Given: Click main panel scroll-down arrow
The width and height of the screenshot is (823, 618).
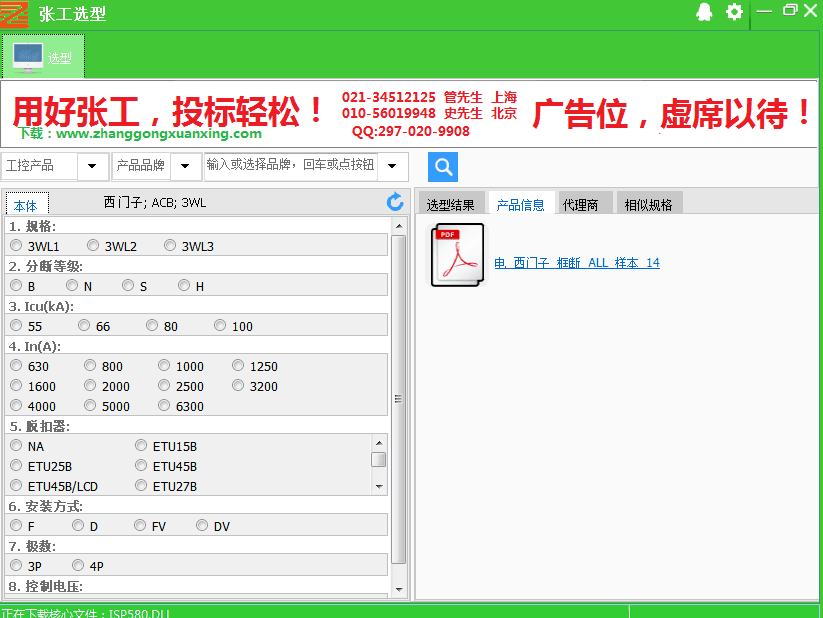Looking at the screenshot, I should pyautogui.click(x=399, y=590).
